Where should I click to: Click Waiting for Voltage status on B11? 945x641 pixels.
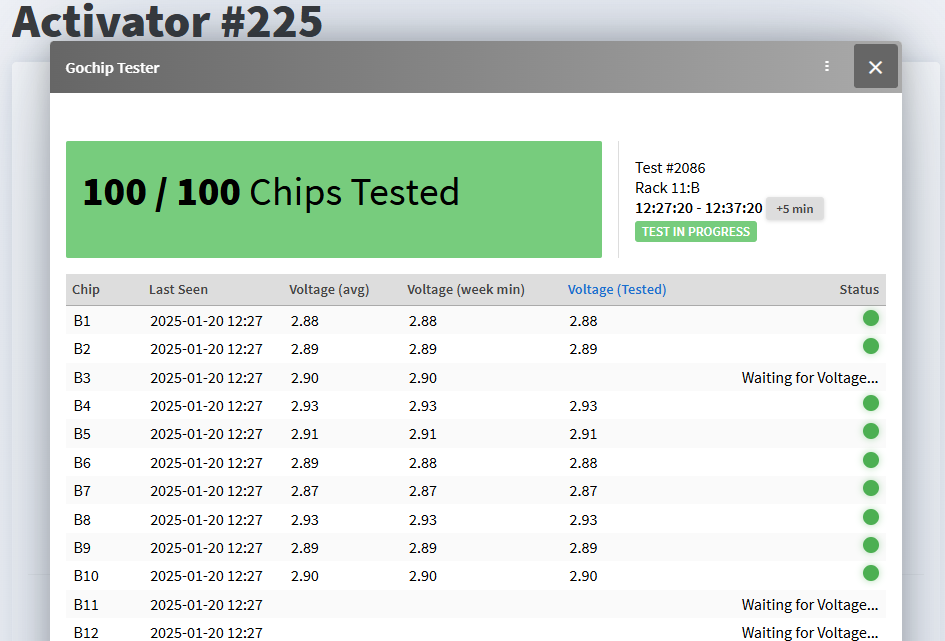pyautogui.click(x=809, y=605)
